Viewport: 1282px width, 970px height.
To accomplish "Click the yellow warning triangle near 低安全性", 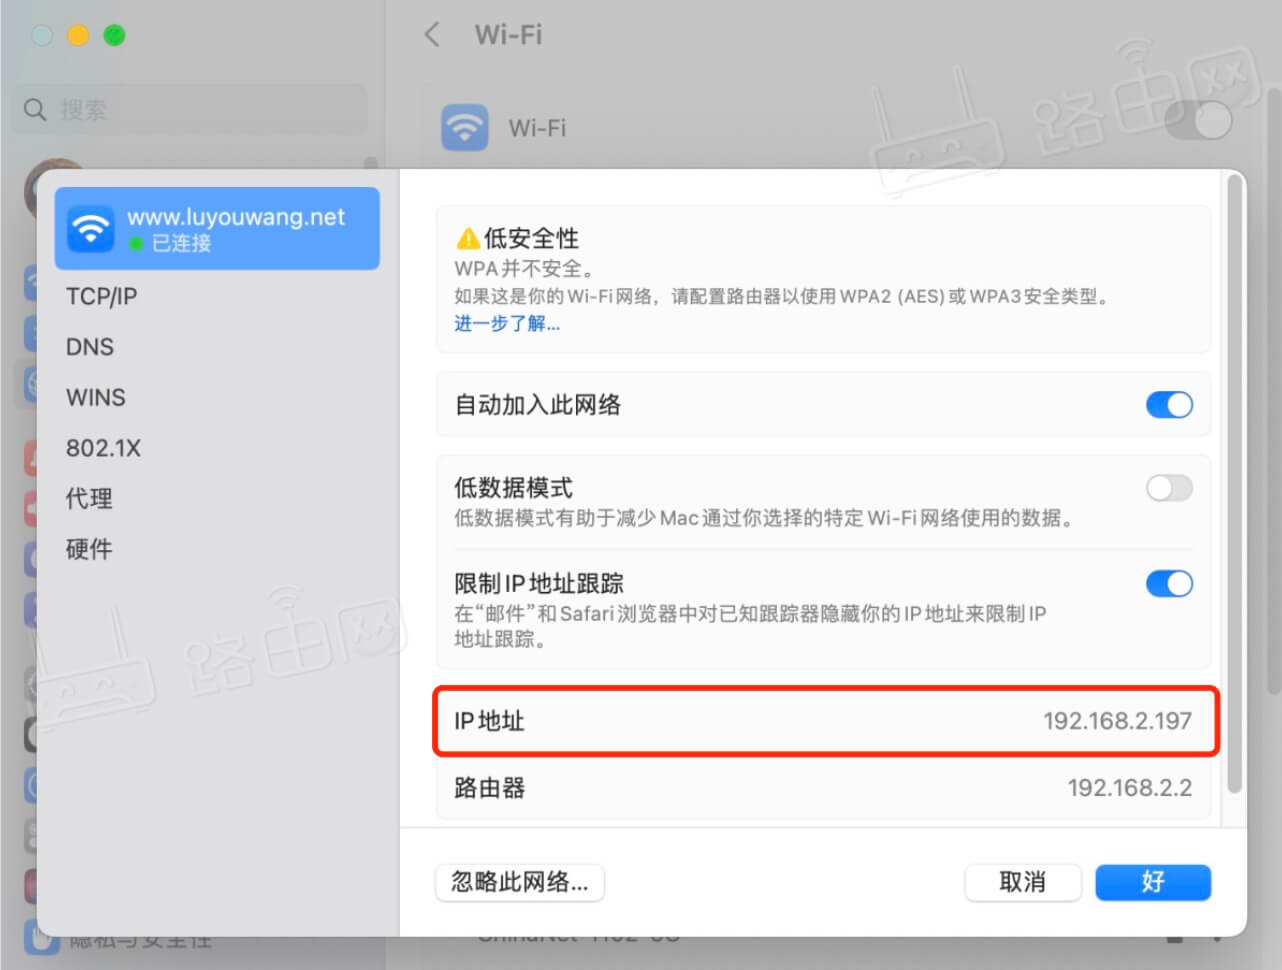I will (467, 238).
